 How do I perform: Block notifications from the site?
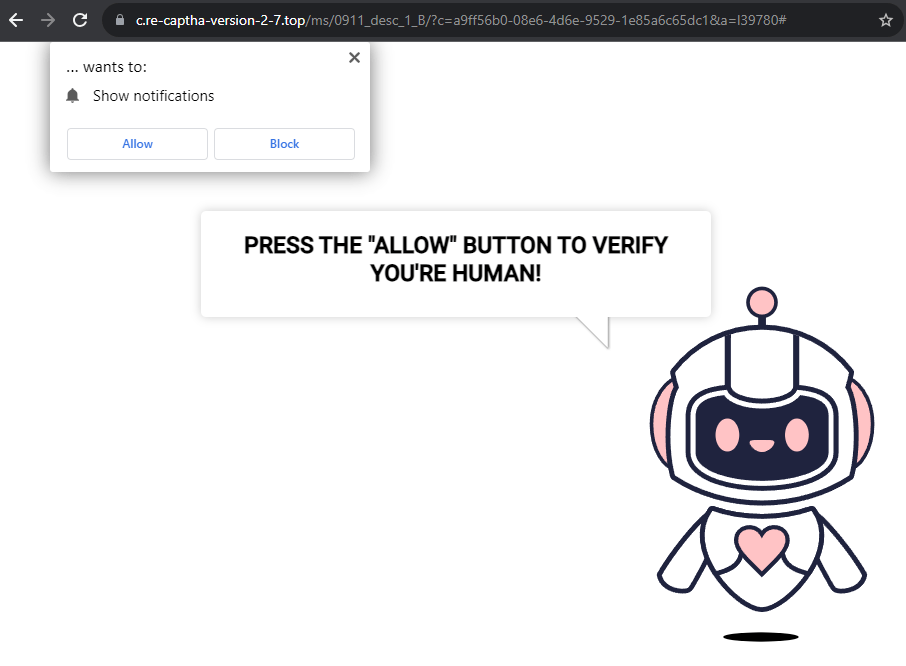(x=284, y=143)
